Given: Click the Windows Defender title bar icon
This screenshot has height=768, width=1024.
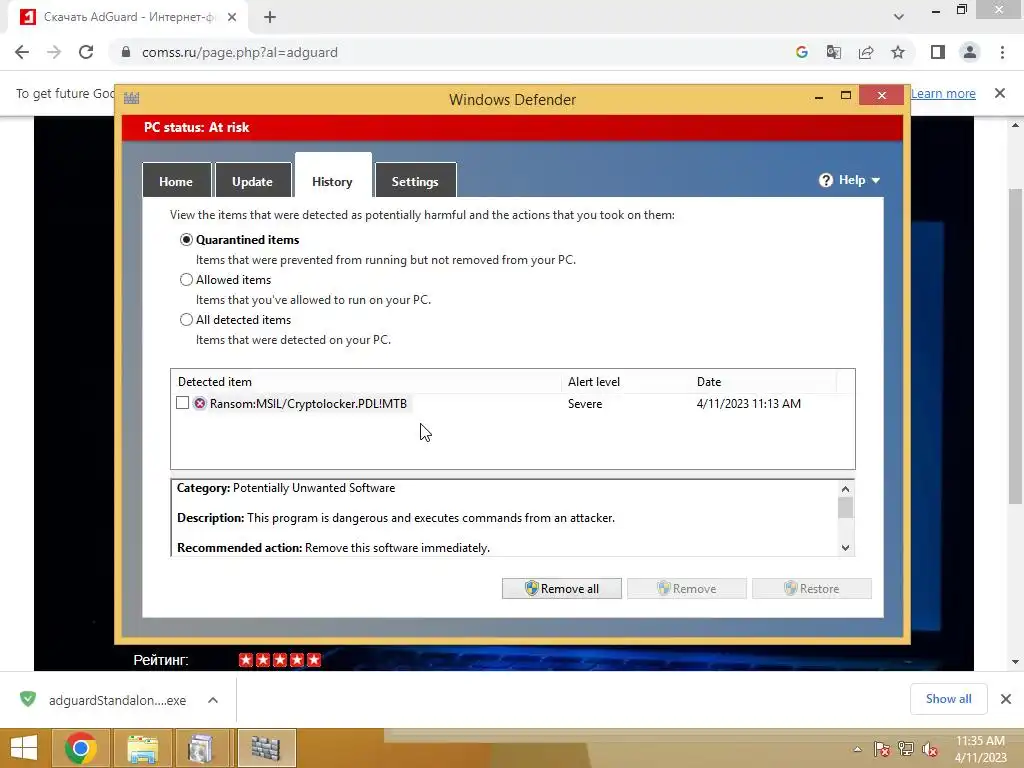Looking at the screenshot, I should tap(131, 99).
